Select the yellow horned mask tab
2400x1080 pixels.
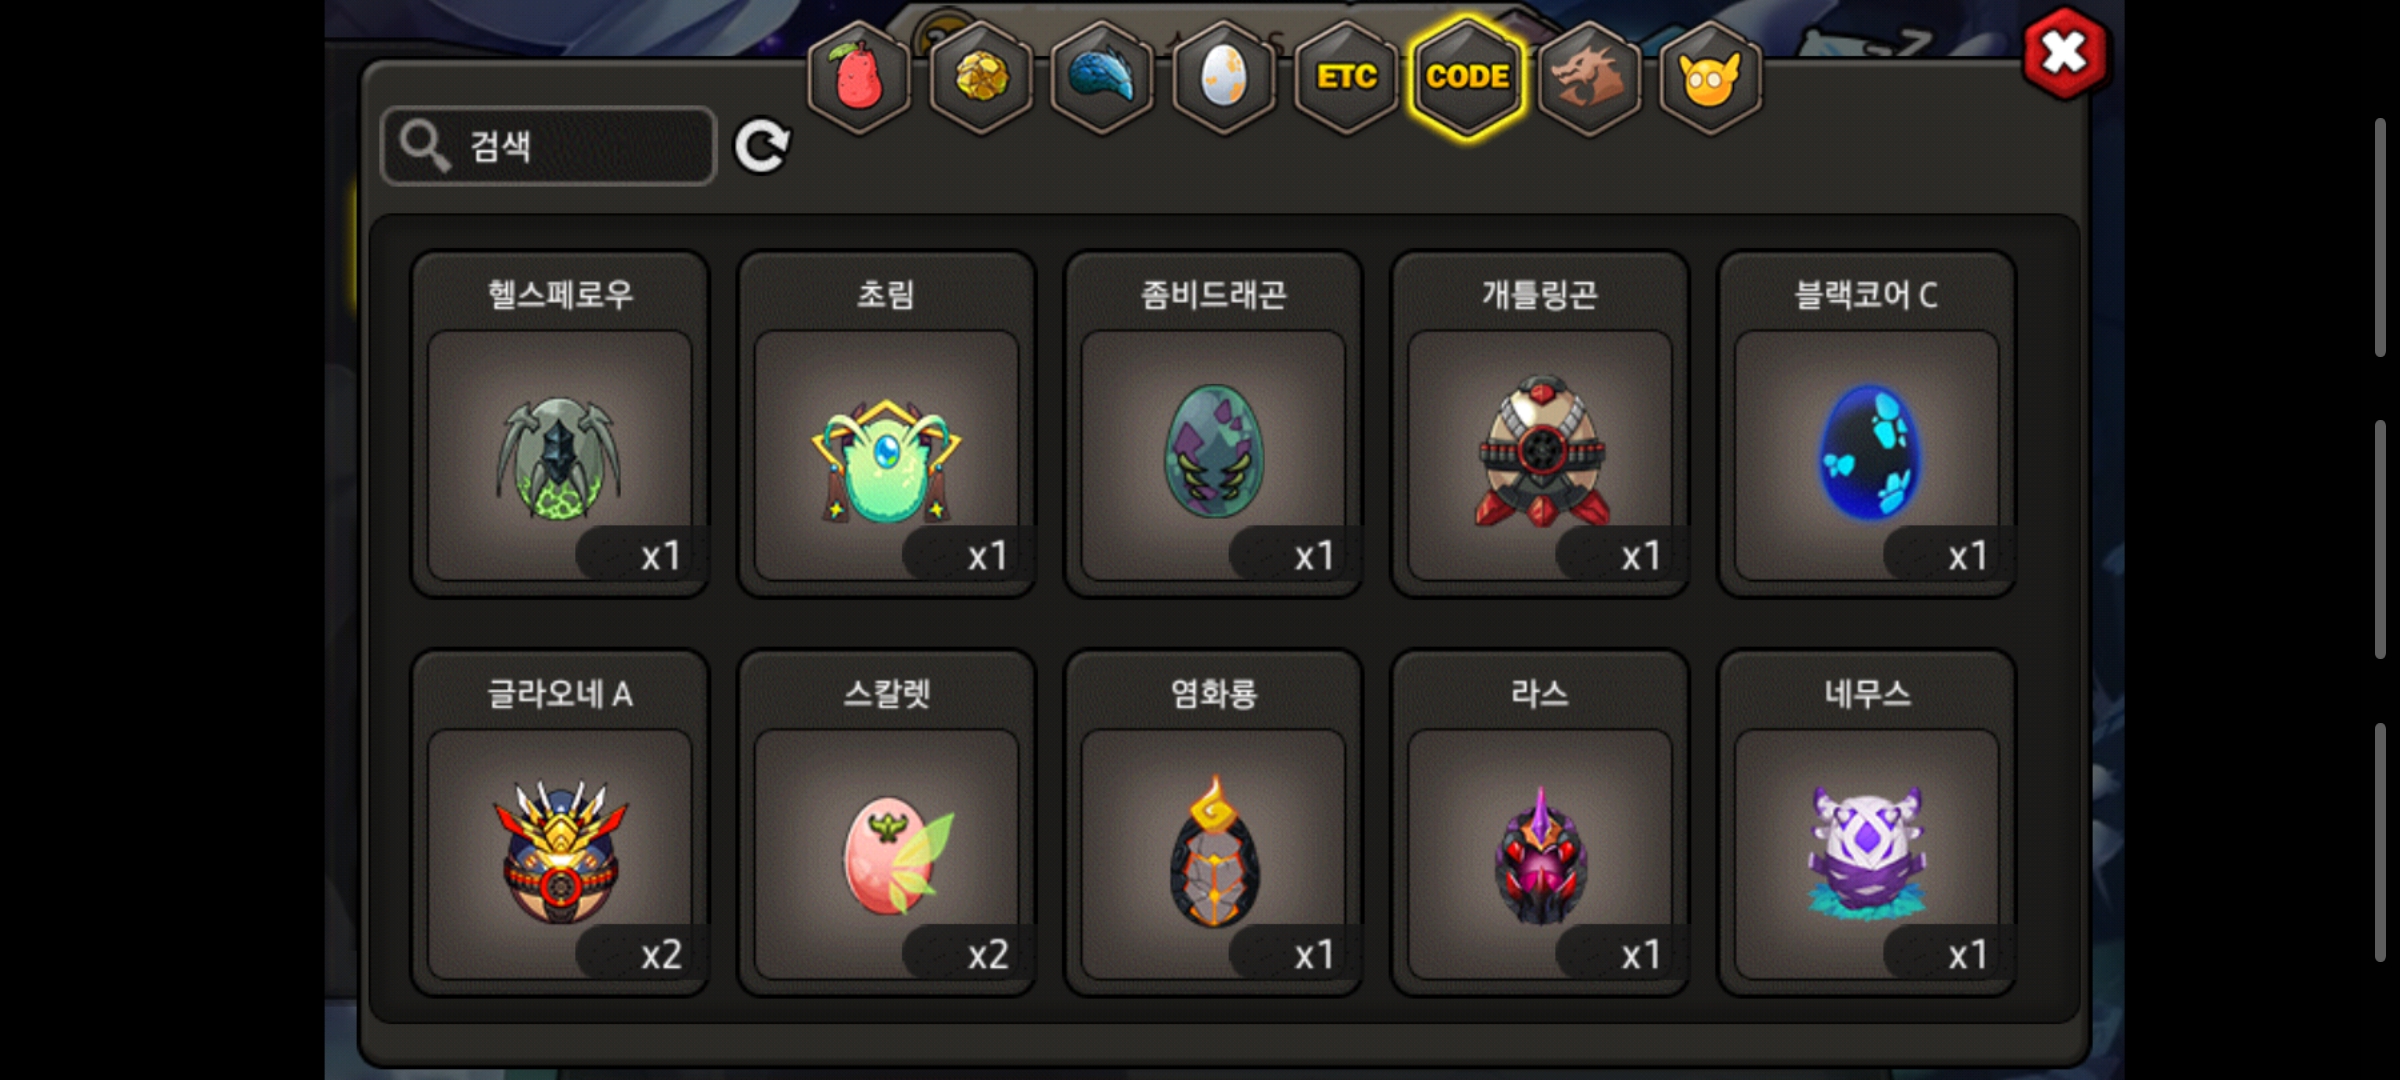point(1710,78)
